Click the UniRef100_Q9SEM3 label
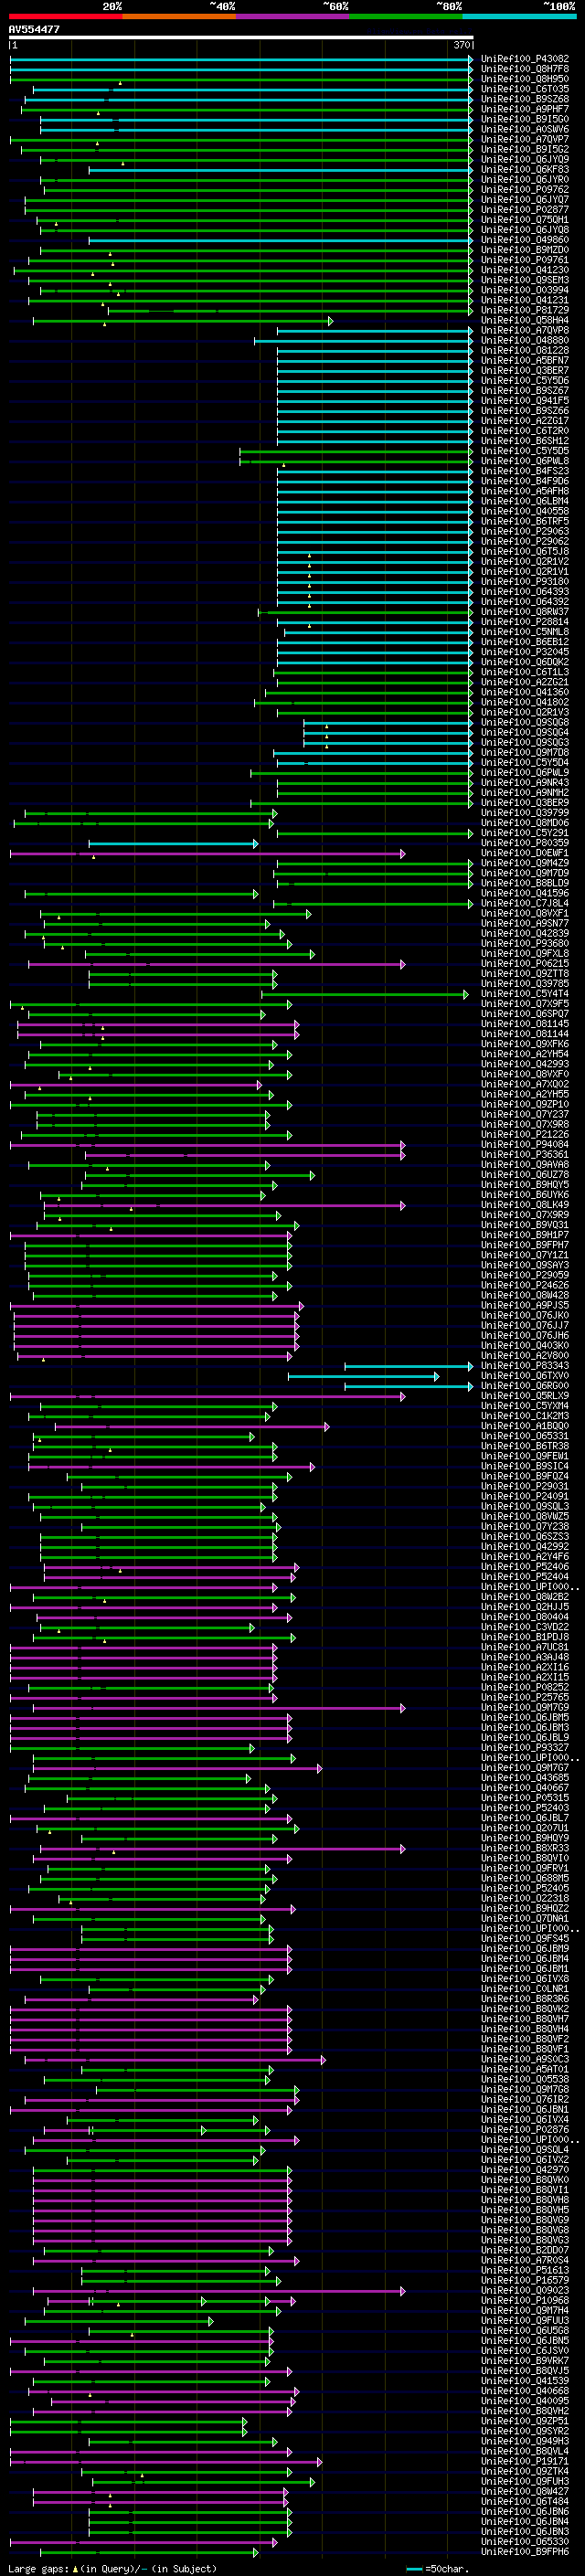The width and height of the screenshot is (585, 2576). click(525, 280)
